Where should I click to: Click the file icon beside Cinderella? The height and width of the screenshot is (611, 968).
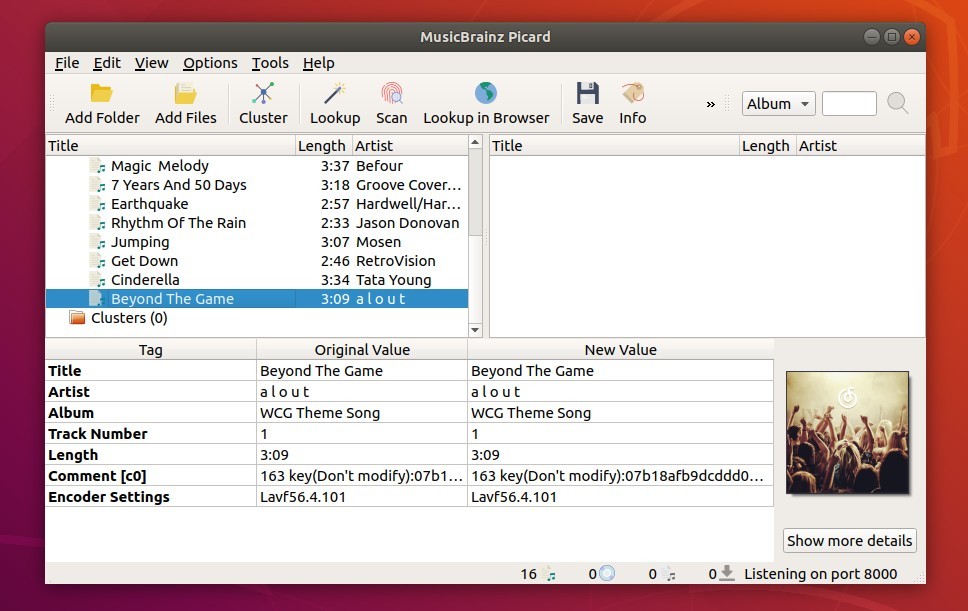[98, 280]
